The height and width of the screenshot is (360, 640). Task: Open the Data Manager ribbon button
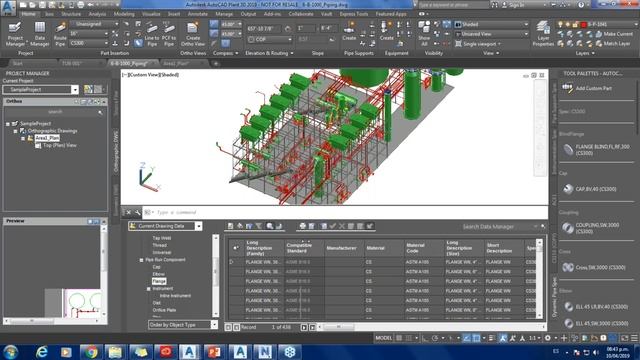point(40,34)
